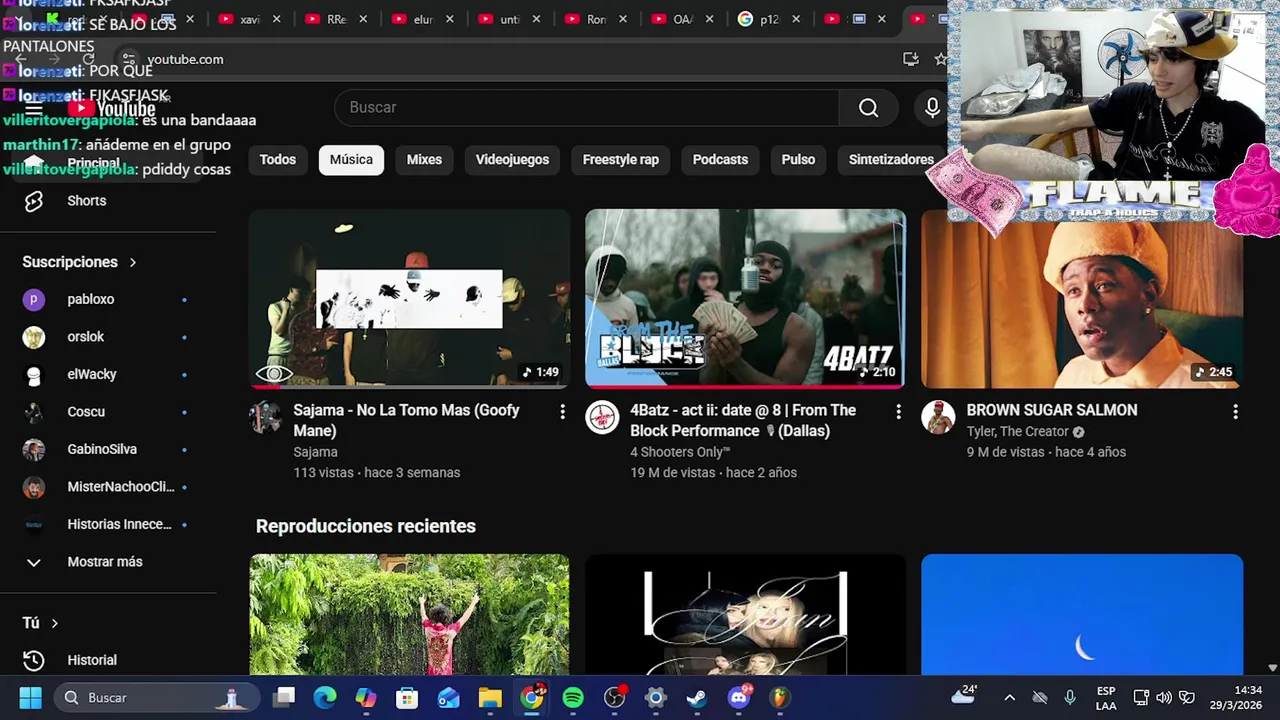Open the weather widget showing 24°

[965, 696]
